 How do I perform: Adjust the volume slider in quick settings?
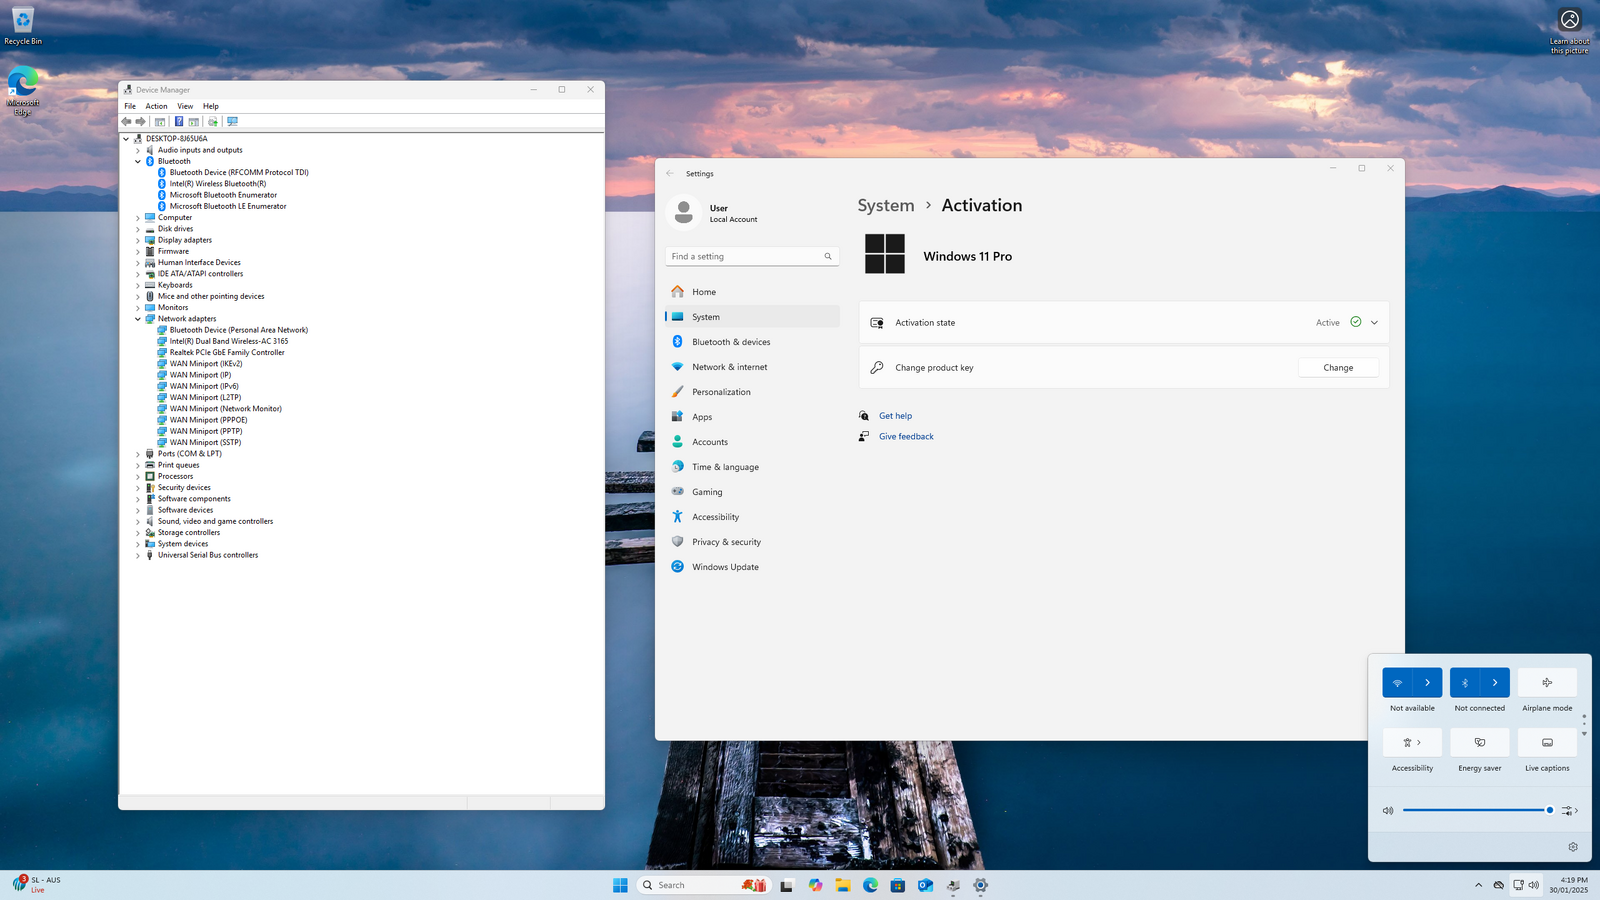pos(1477,811)
